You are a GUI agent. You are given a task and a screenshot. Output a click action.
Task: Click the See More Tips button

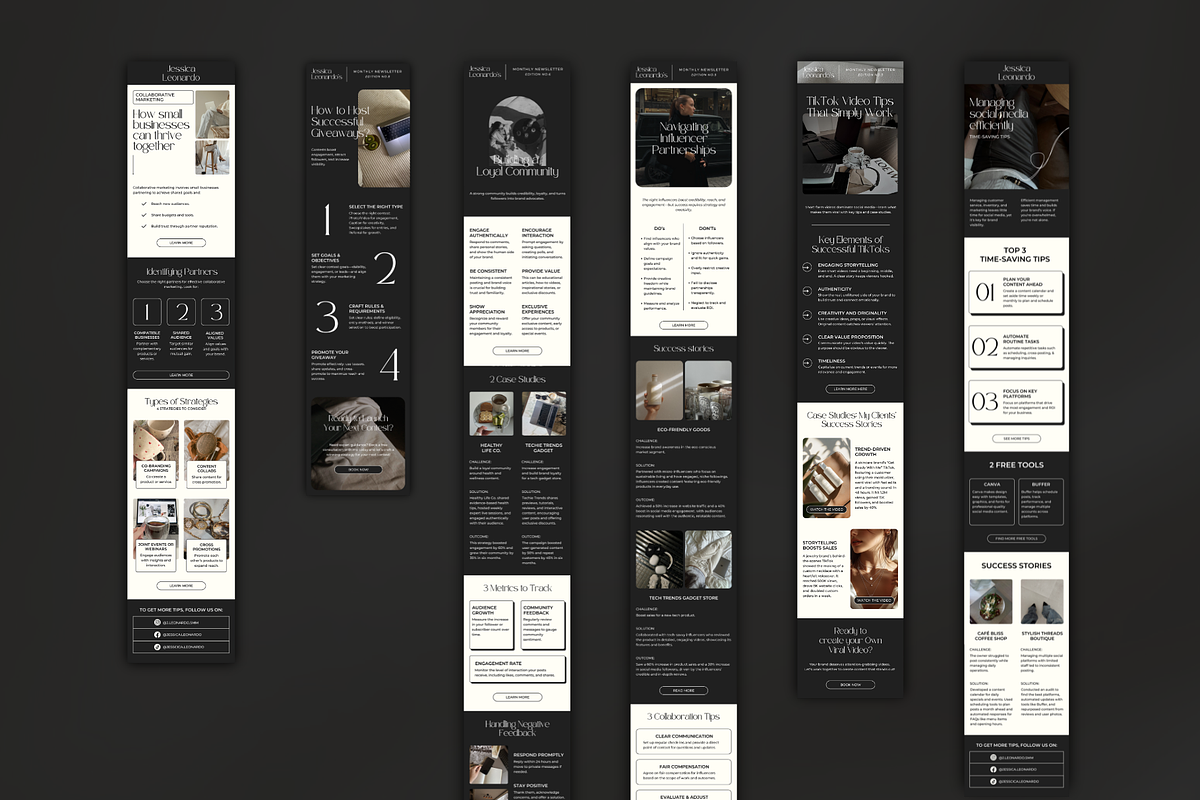[x=1017, y=438]
